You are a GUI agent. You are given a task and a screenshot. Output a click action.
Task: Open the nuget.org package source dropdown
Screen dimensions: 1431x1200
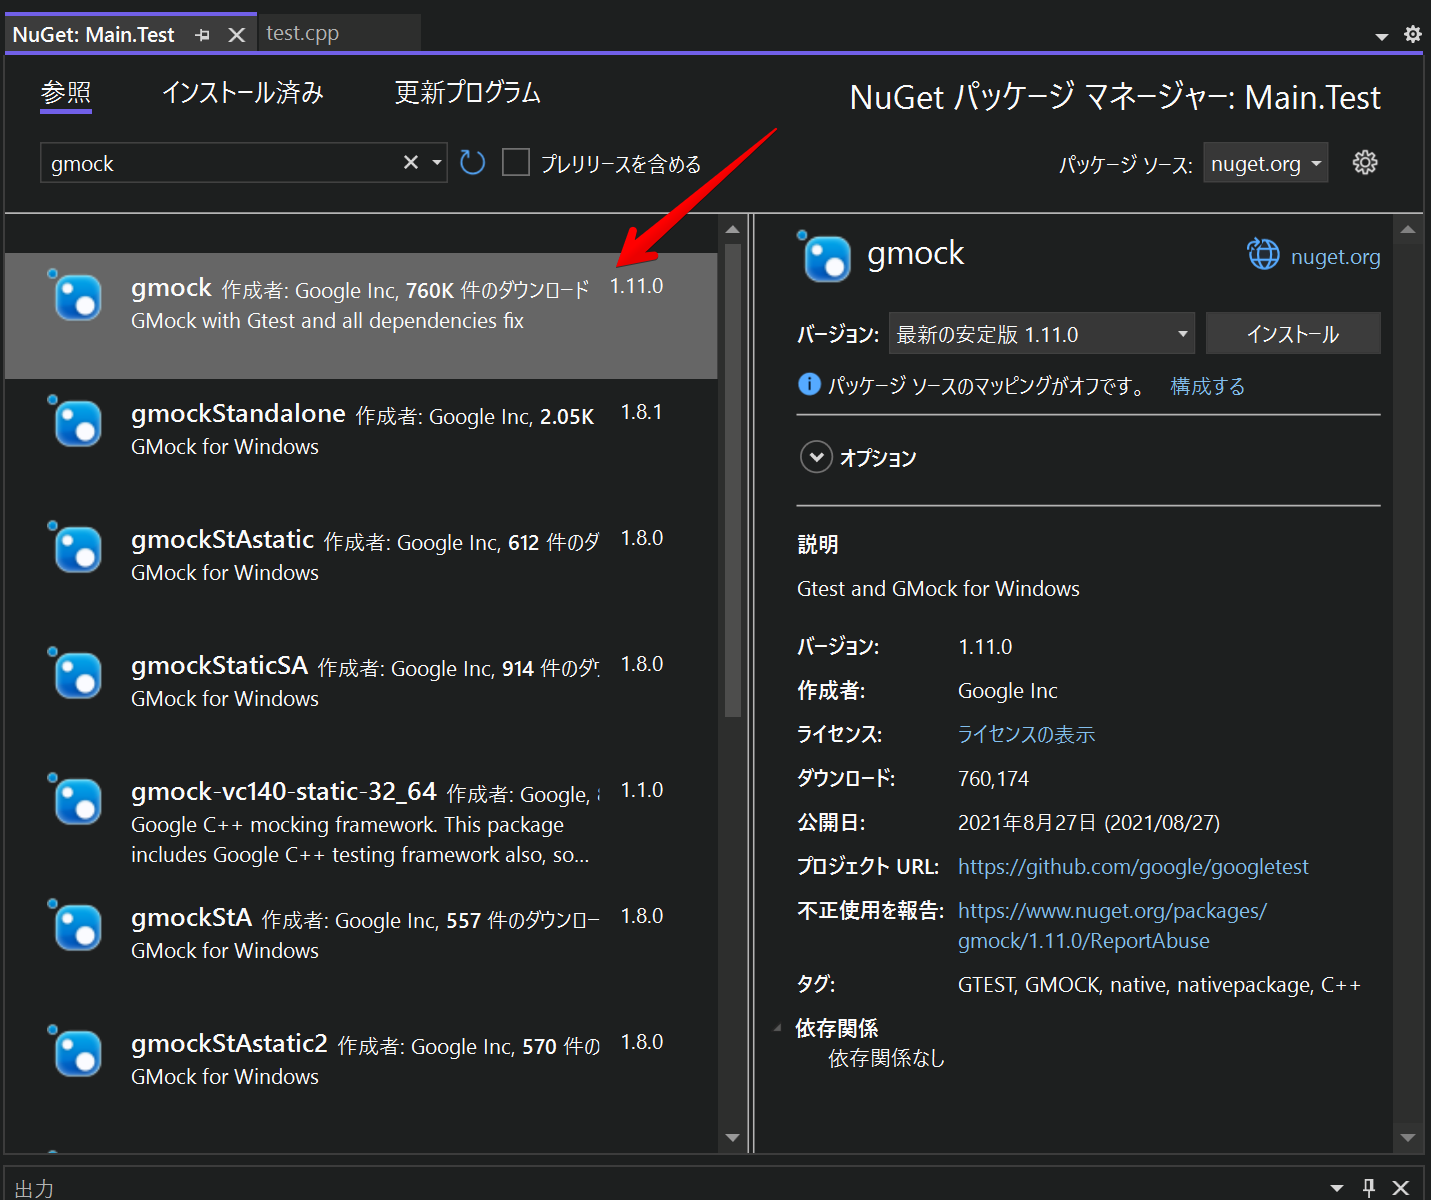[1265, 162]
